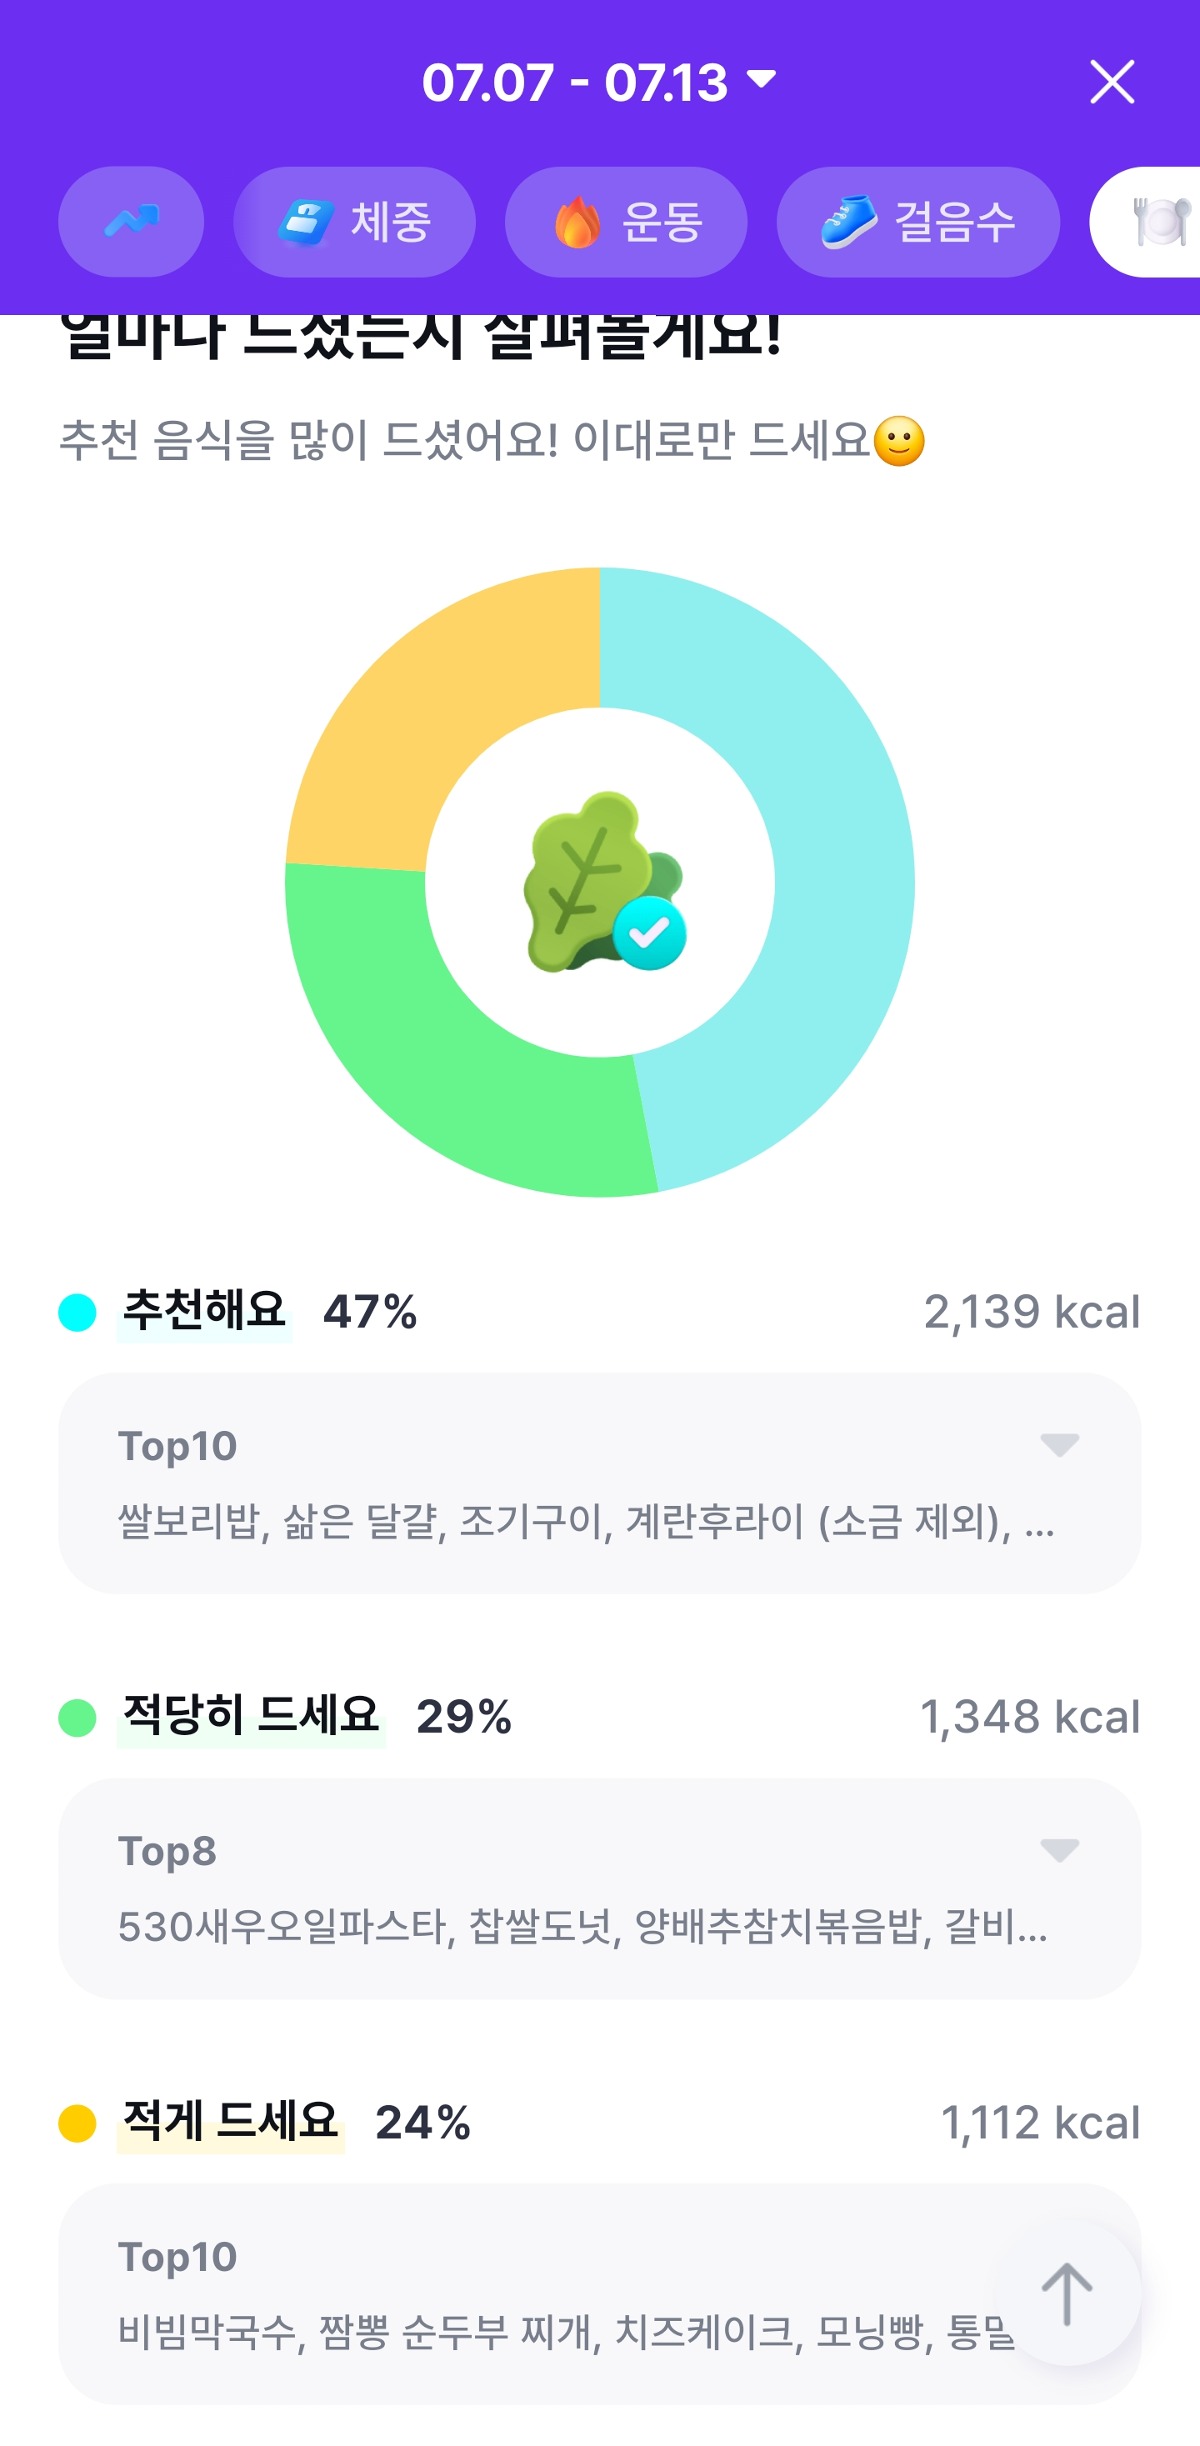Close the weekly report screen
The image size is (1200, 2446).
pyautogui.click(x=1112, y=82)
